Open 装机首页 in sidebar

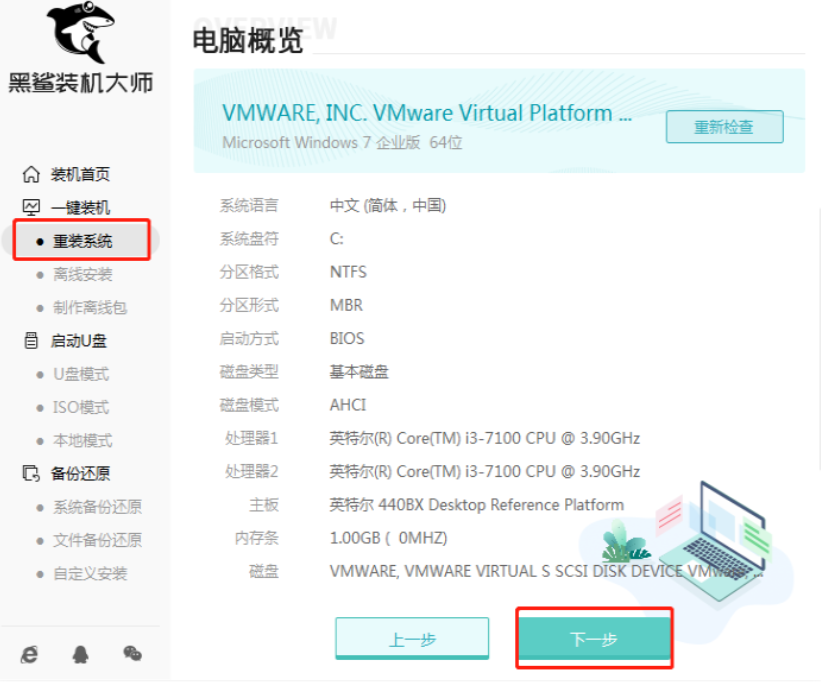click(80, 174)
